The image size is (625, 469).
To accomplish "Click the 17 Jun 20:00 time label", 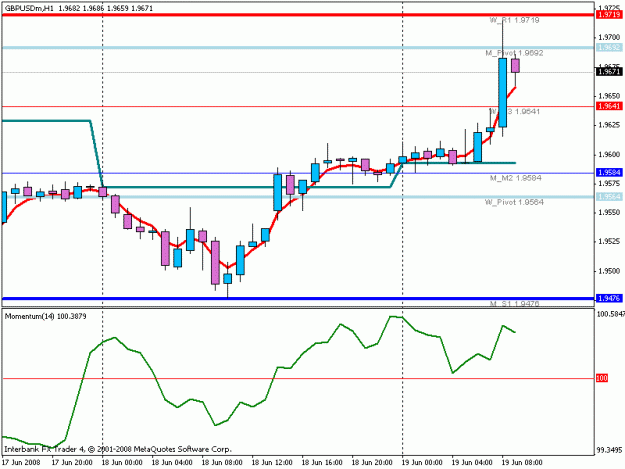I will 72,462.
